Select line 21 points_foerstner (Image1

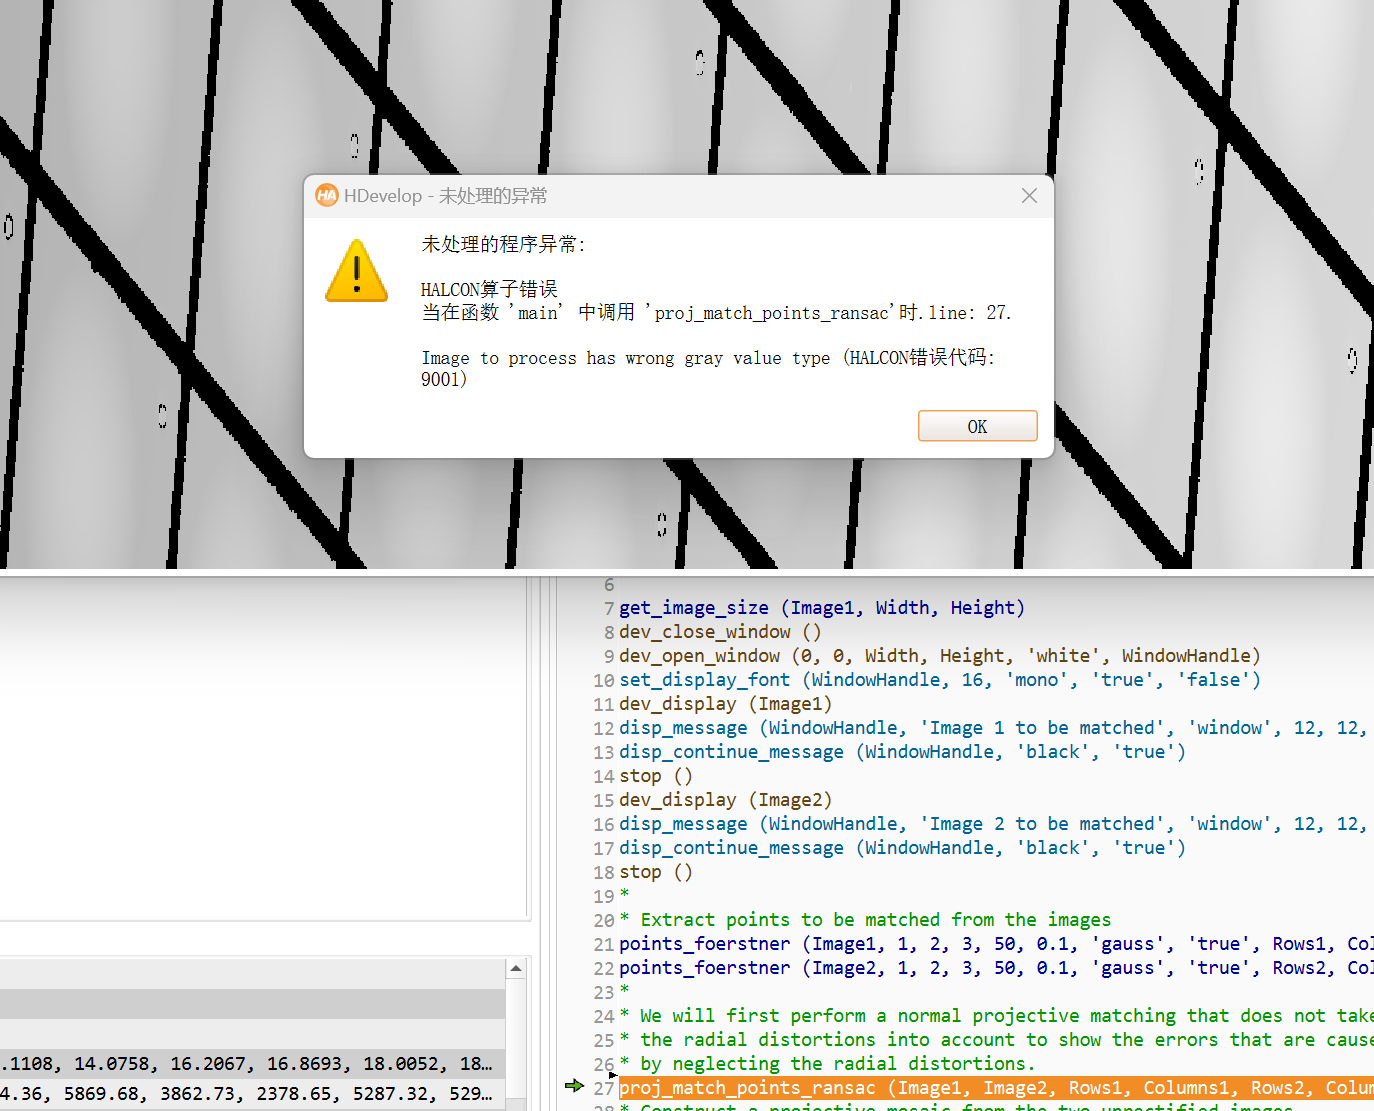[x=995, y=944]
